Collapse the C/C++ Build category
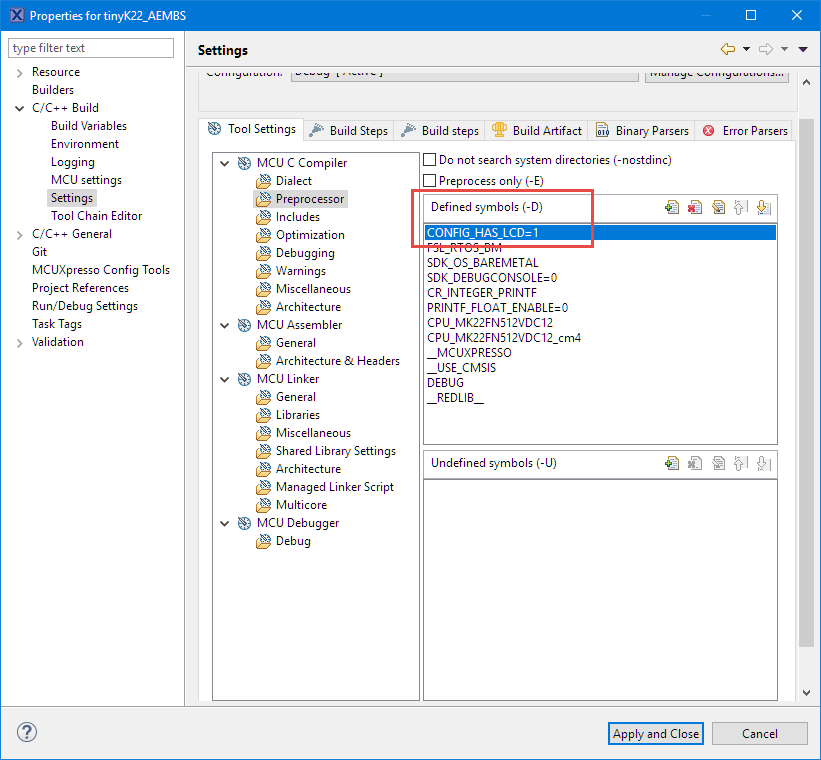 [19, 108]
